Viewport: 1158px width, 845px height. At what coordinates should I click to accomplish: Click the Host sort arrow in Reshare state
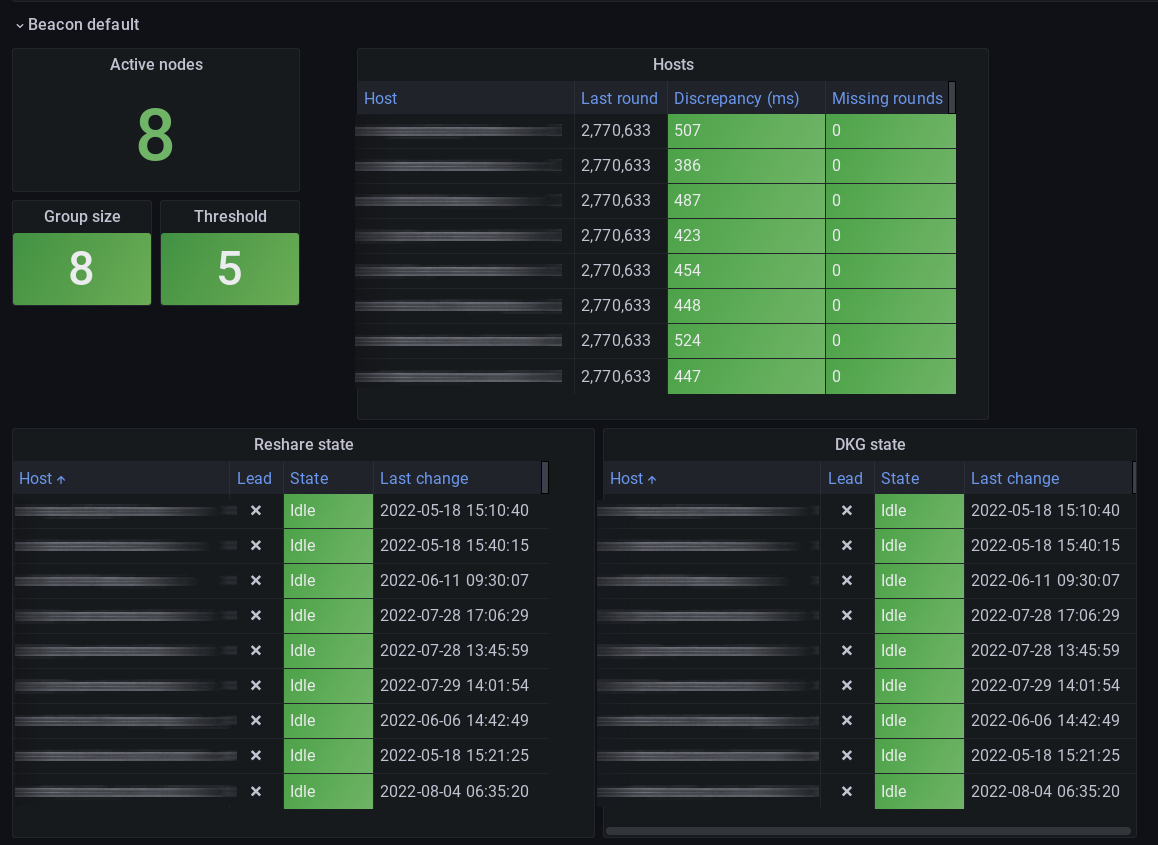[x=61, y=479]
